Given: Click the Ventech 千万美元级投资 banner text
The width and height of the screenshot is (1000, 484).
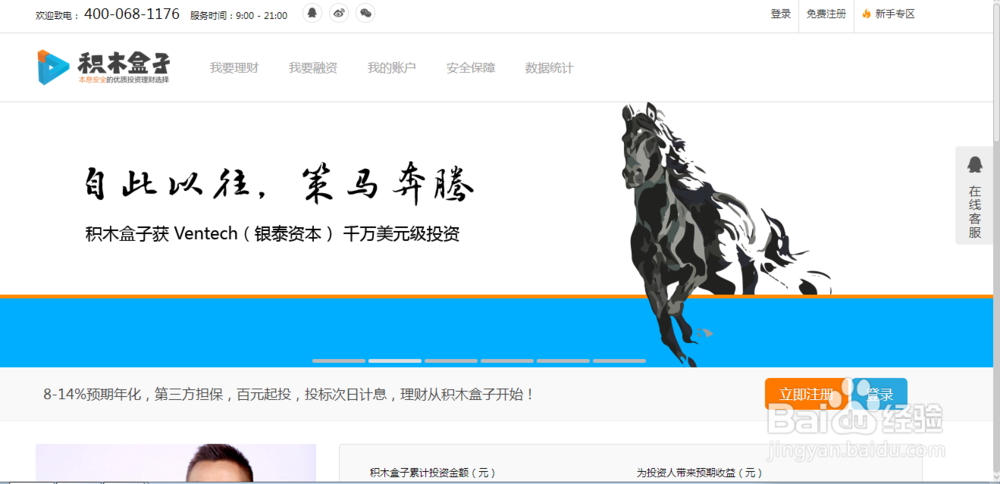Looking at the screenshot, I should pos(272,234).
